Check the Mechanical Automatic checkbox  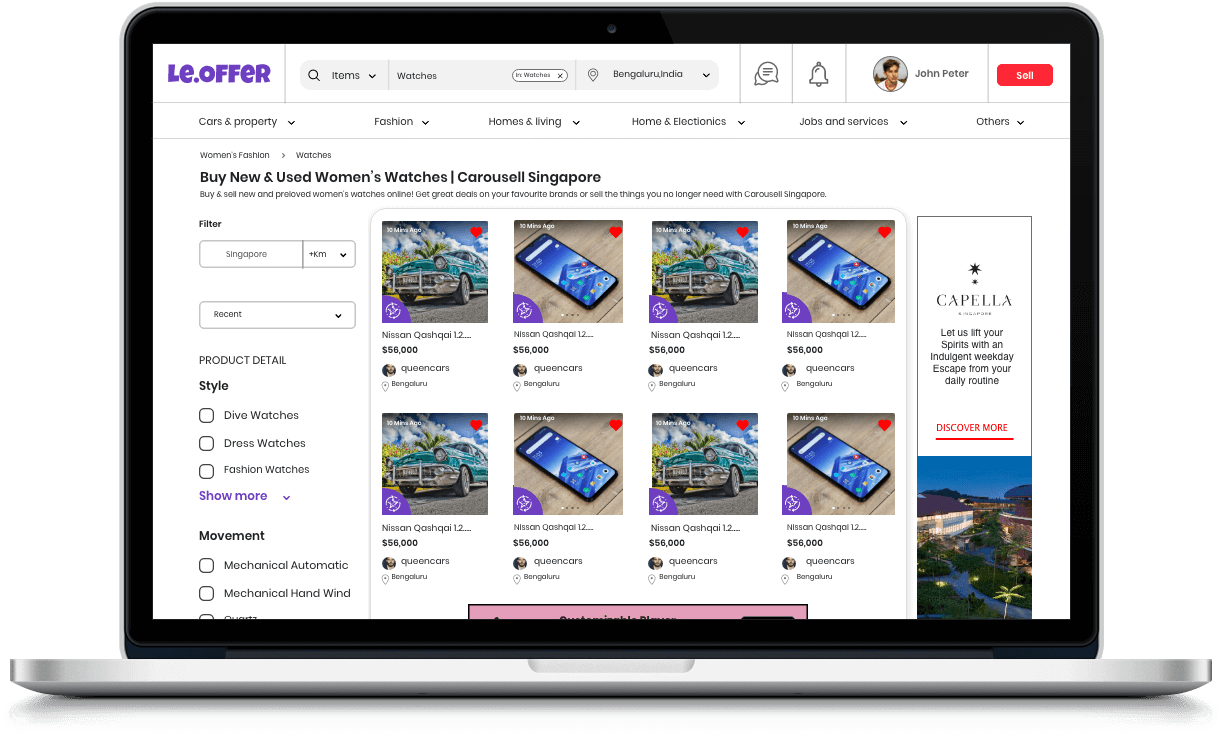[206, 565]
